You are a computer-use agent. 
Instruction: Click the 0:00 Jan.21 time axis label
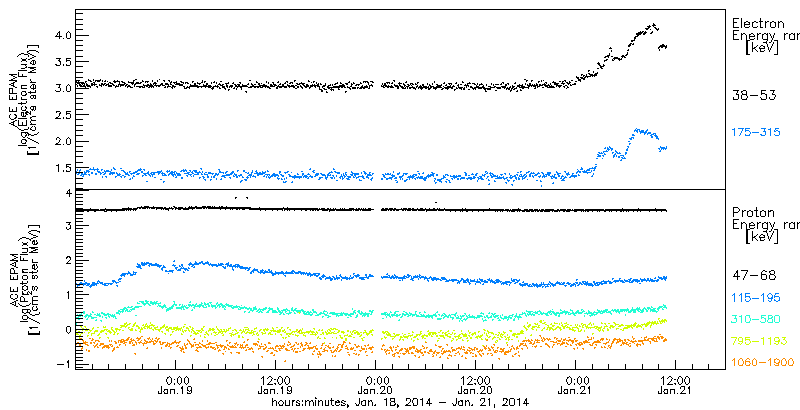pyautogui.click(x=576, y=385)
